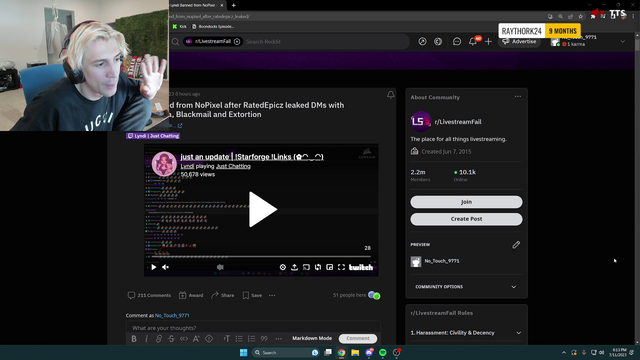Open the Kick bookmark
The height and width of the screenshot is (360, 640).
click(x=179, y=27)
